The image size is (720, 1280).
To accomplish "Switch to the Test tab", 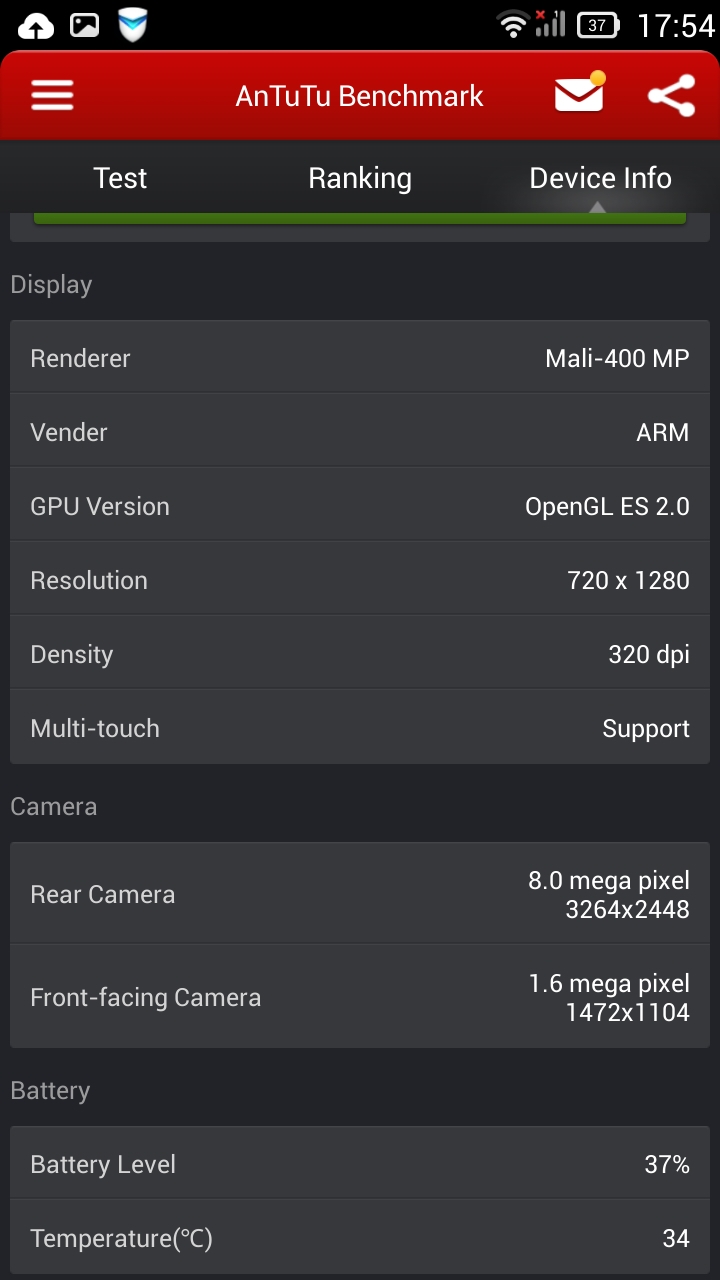I will (x=120, y=178).
